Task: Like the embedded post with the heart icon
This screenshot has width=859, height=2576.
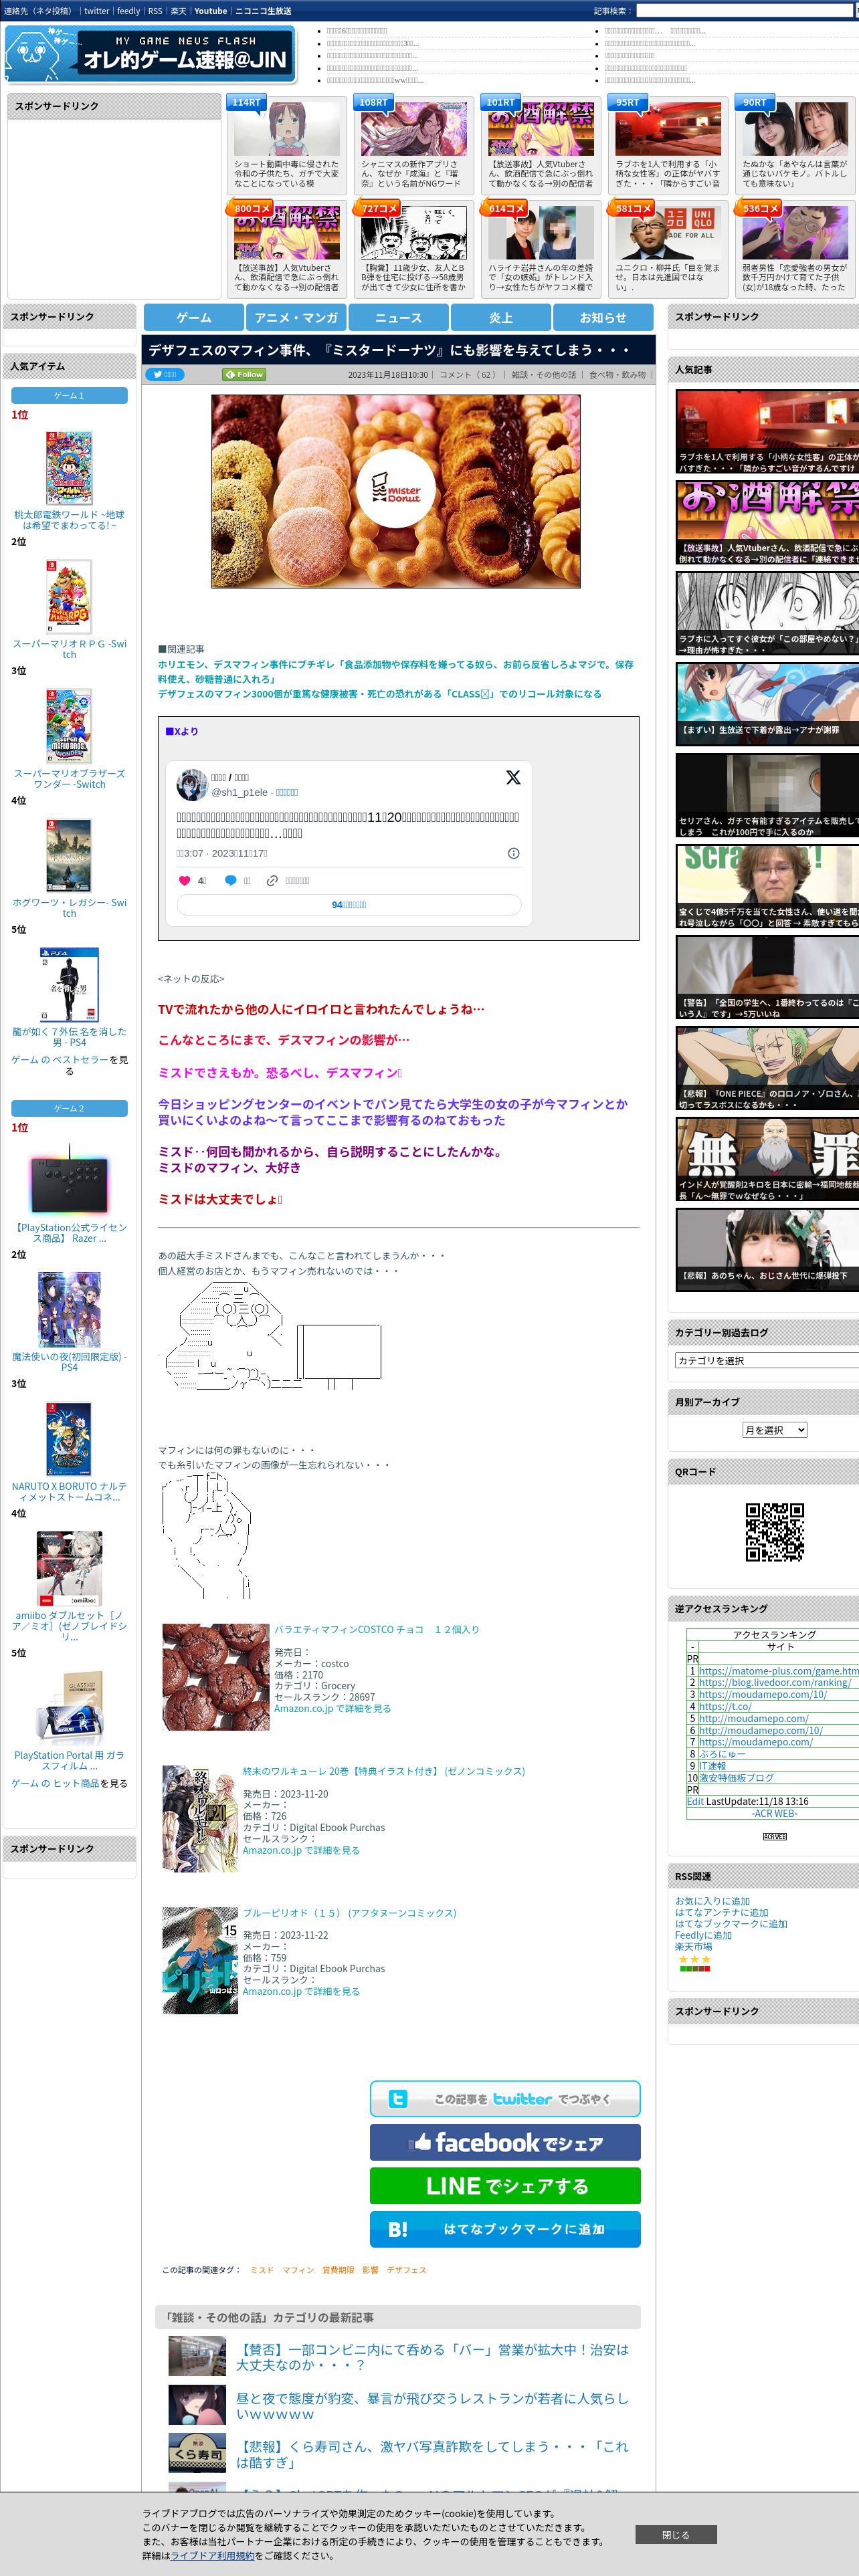Action: pyautogui.click(x=184, y=881)
